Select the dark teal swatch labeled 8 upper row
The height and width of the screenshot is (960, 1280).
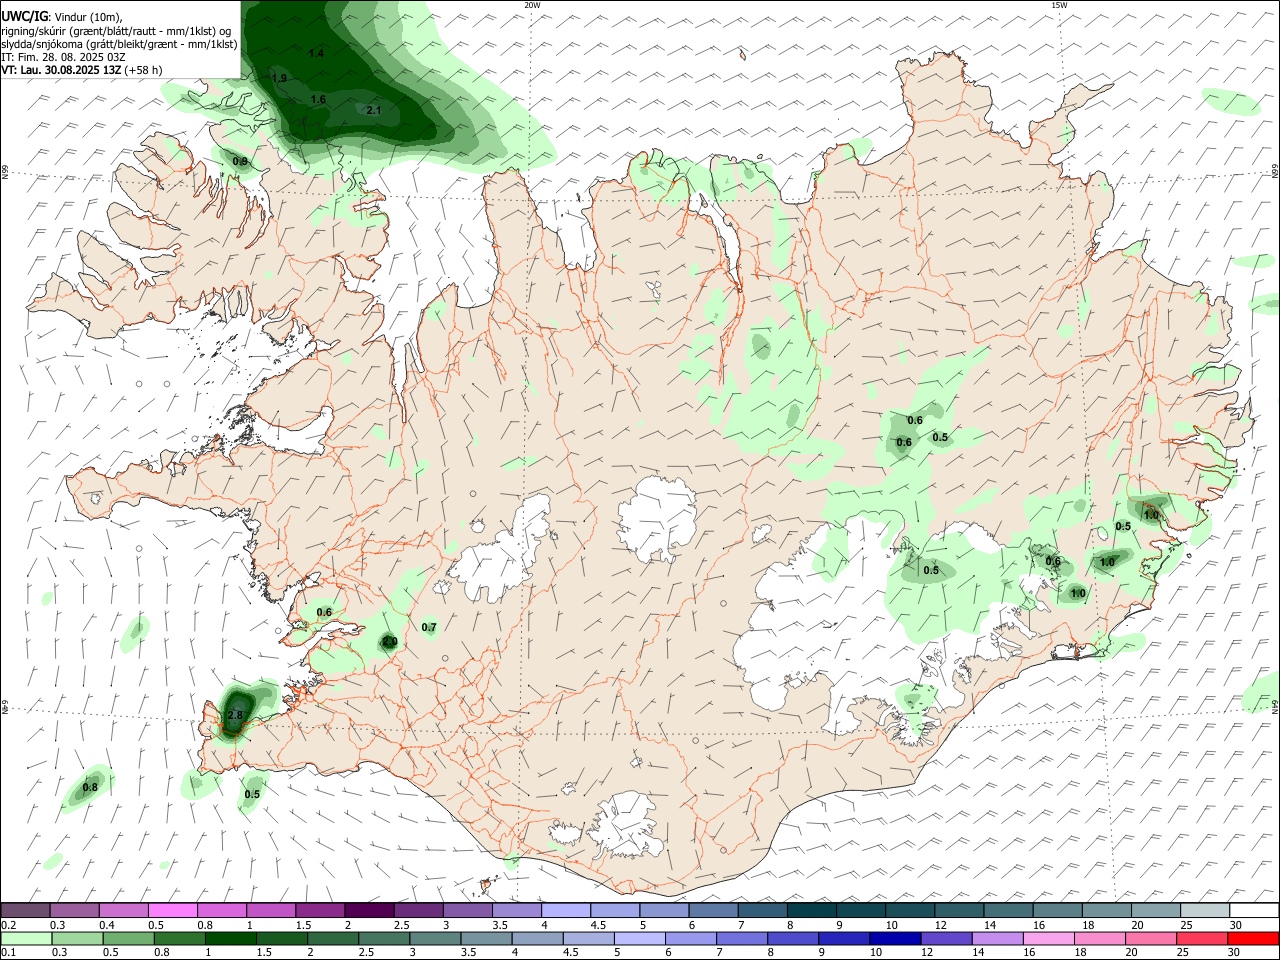[x=811, y=910]
